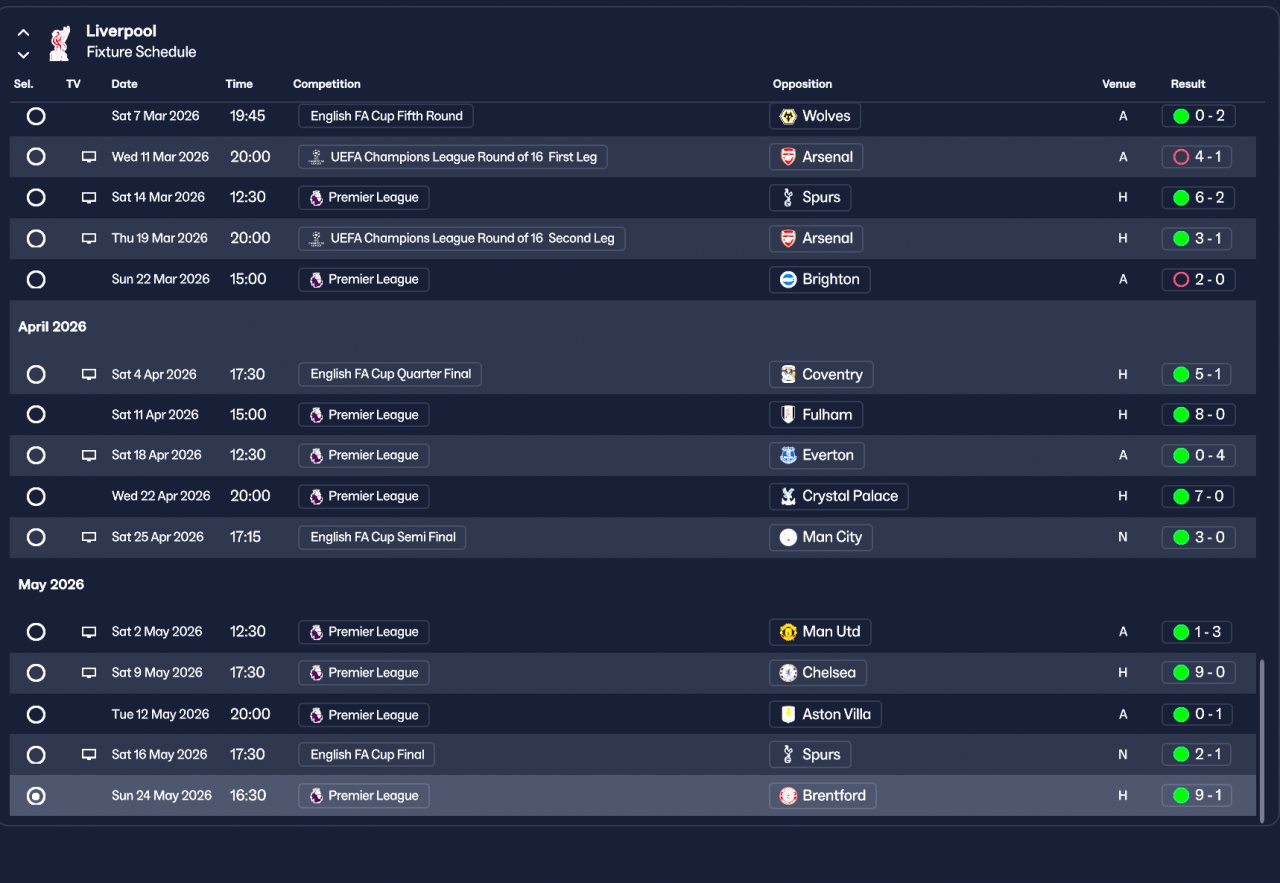
Task: Open English FA Cup Semi Final competition
Action: pyautogui.click(x=382, y=537)
